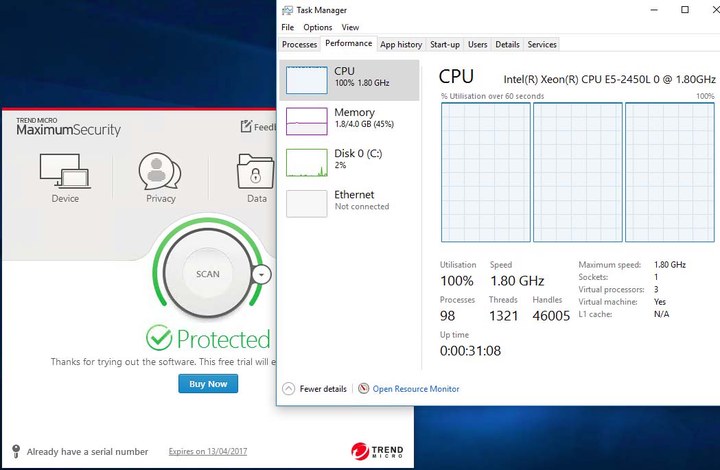720x470 pixels.
Task: Click the second CPU utilisation graph
Action: (x=578, y=172)
